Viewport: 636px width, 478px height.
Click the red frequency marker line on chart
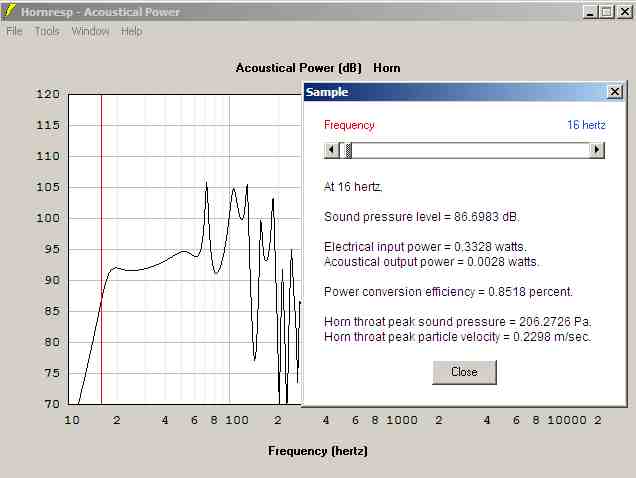coord(101,249)
